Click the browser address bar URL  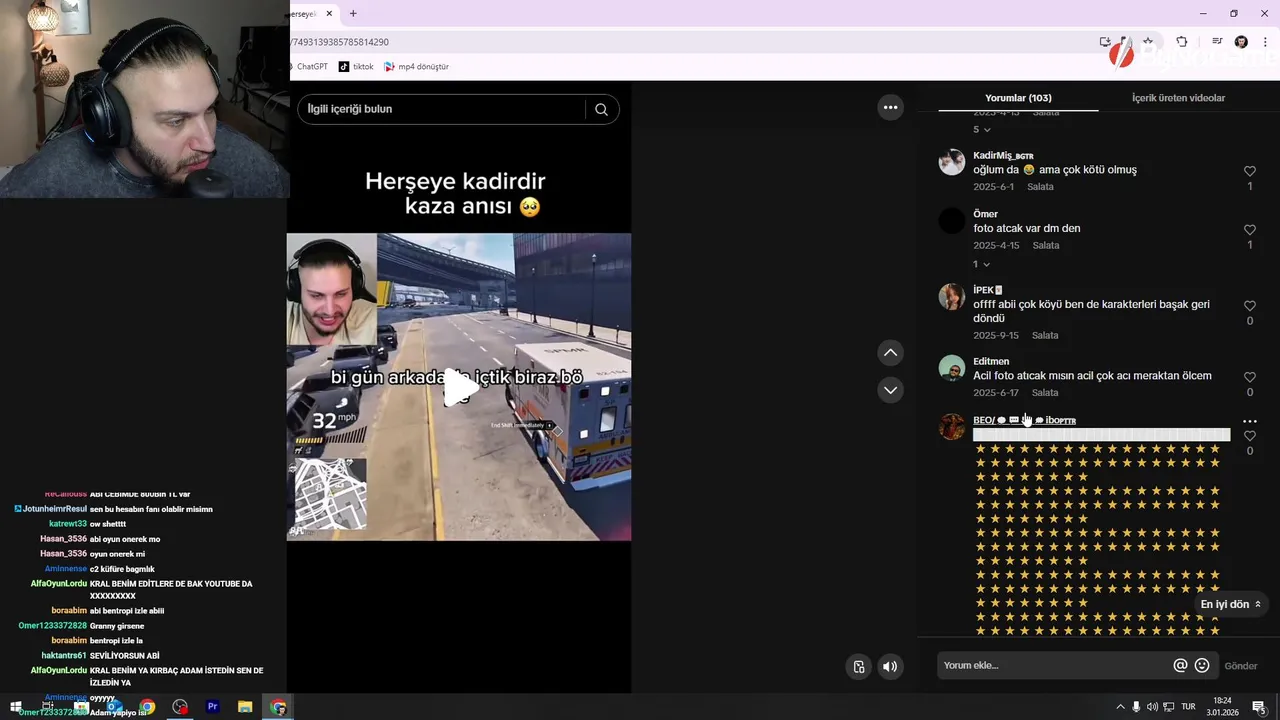coord(340,42)
